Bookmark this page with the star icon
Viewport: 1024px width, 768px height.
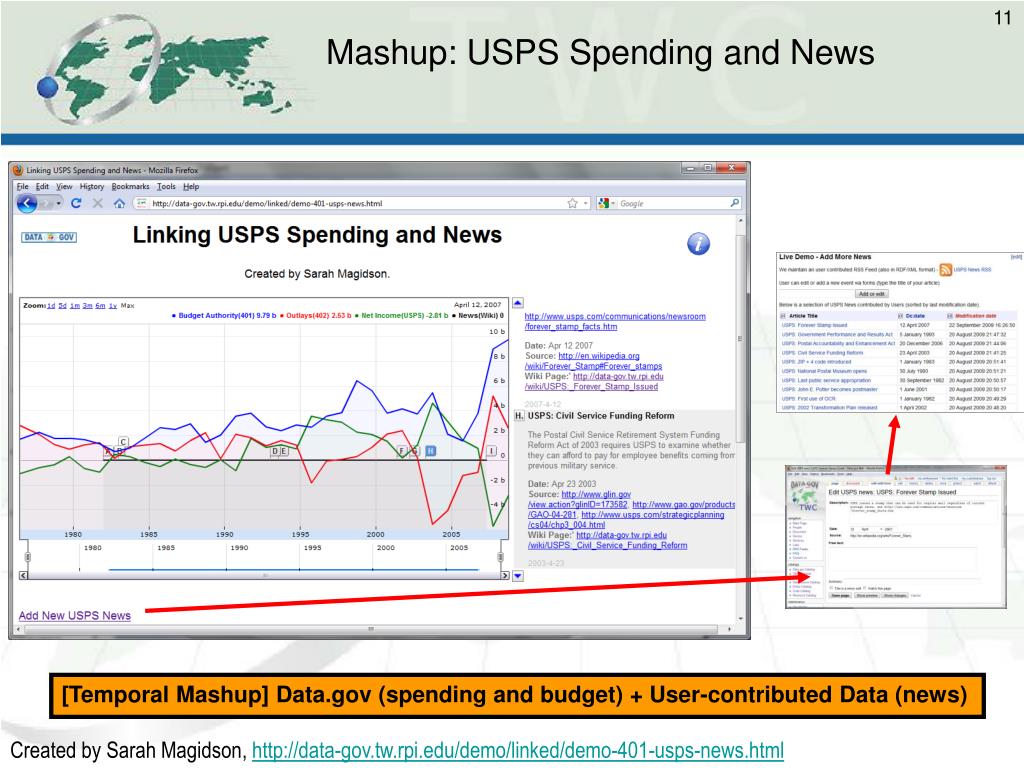[573, 203]
